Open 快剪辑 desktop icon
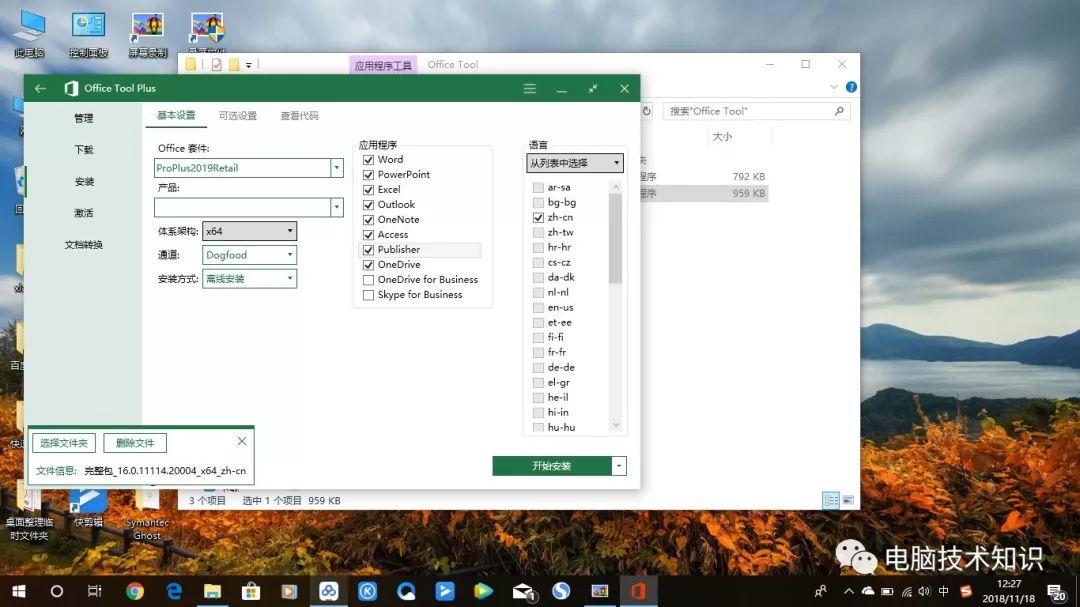Screen dimensions: 1080x607 coord(88,508)
